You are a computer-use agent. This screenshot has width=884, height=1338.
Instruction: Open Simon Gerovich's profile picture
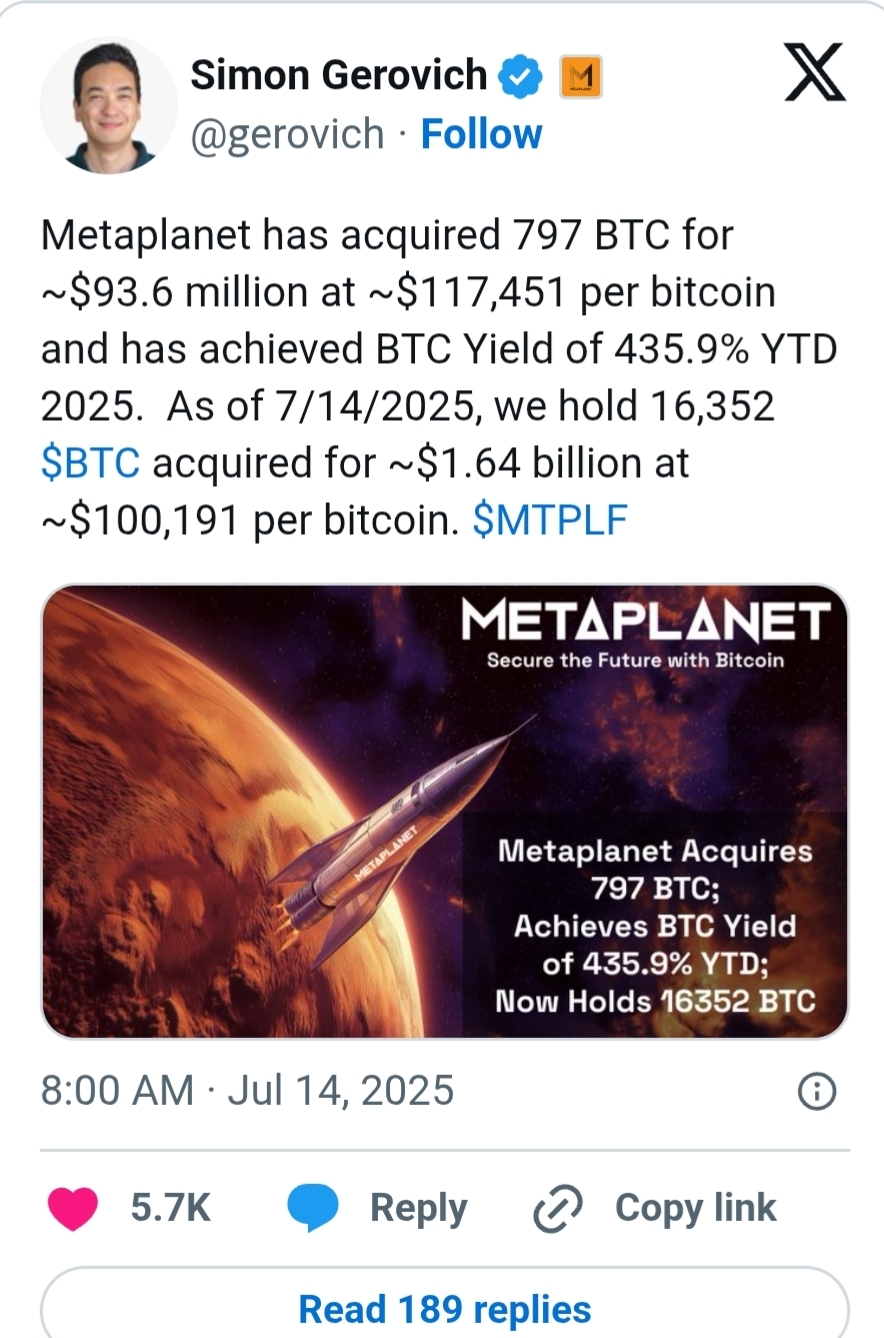click(x=108, y=105)
